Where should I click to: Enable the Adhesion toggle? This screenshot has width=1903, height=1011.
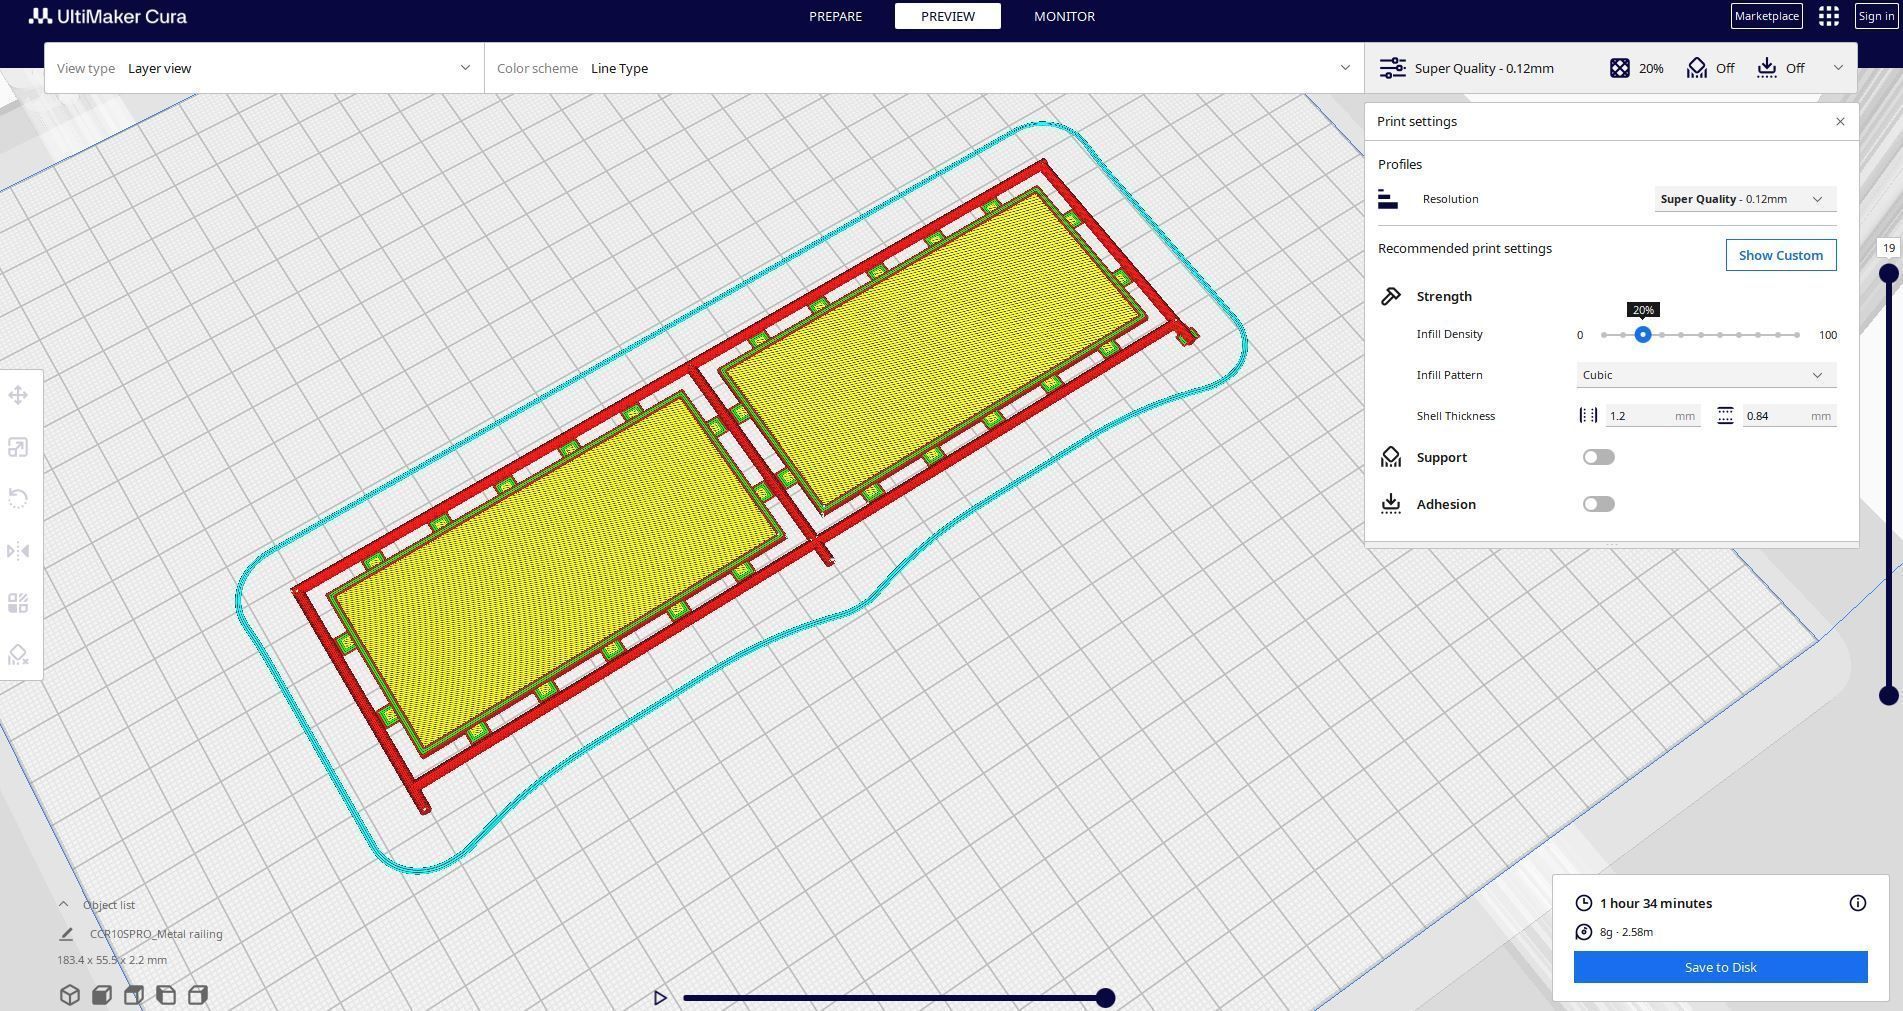point(1598,504)
